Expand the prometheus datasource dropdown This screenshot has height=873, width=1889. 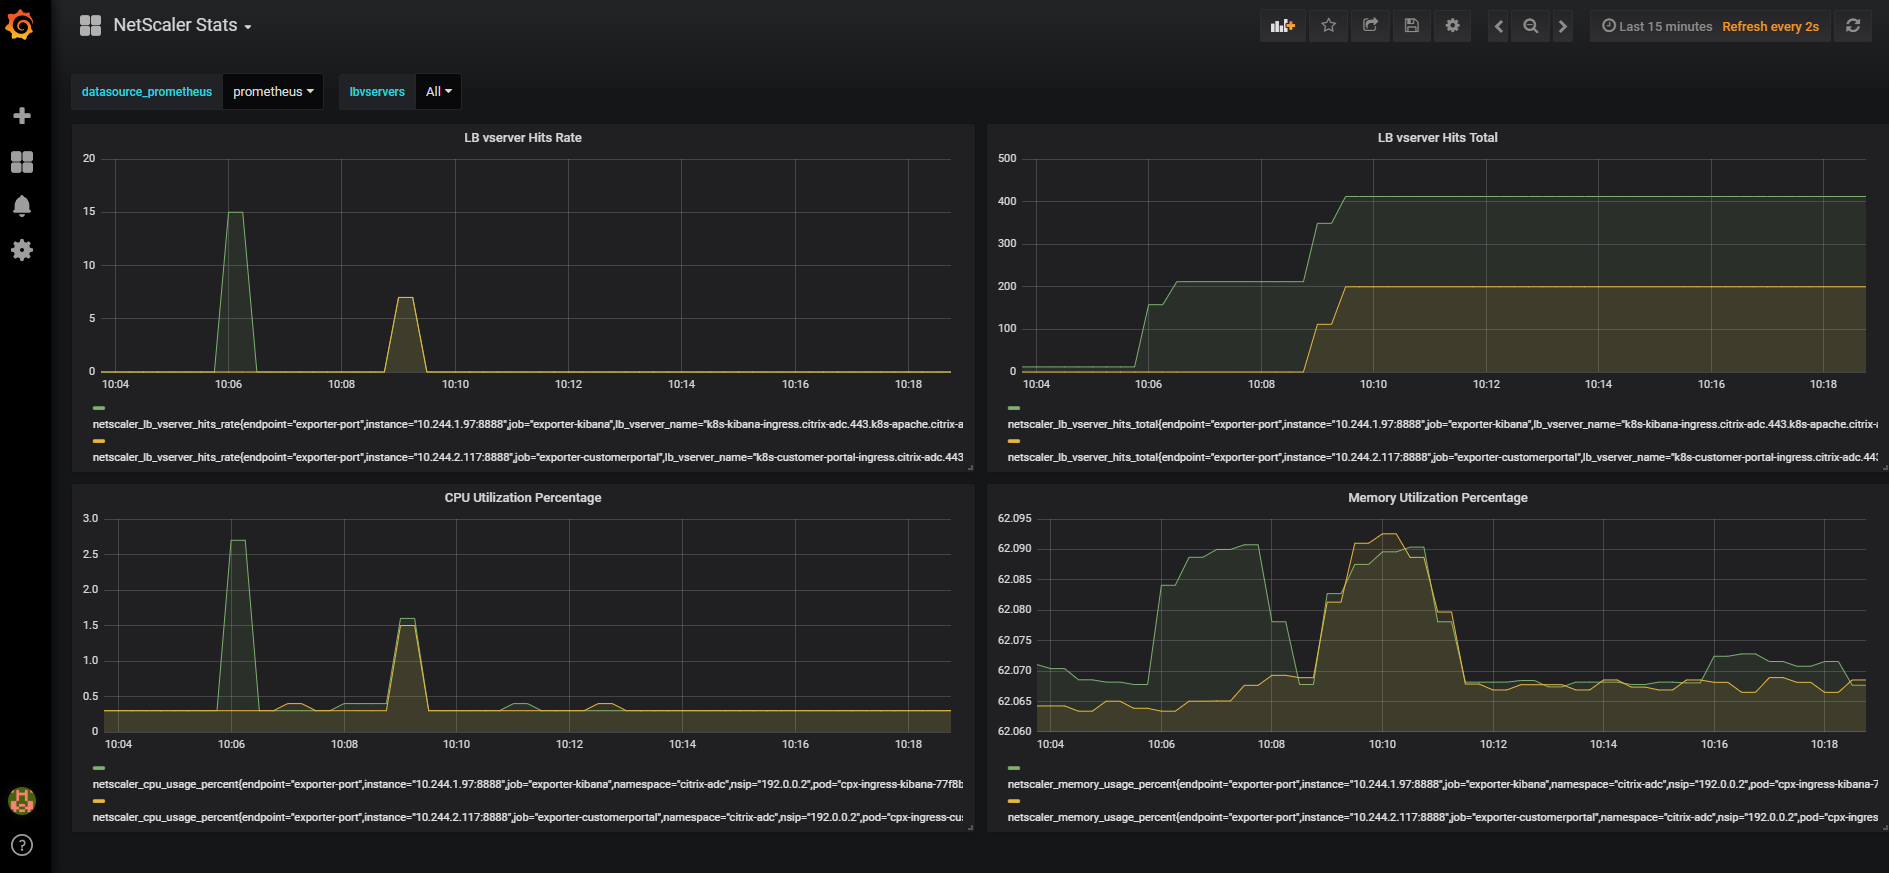pyautogui.click(x=273, y=92)
